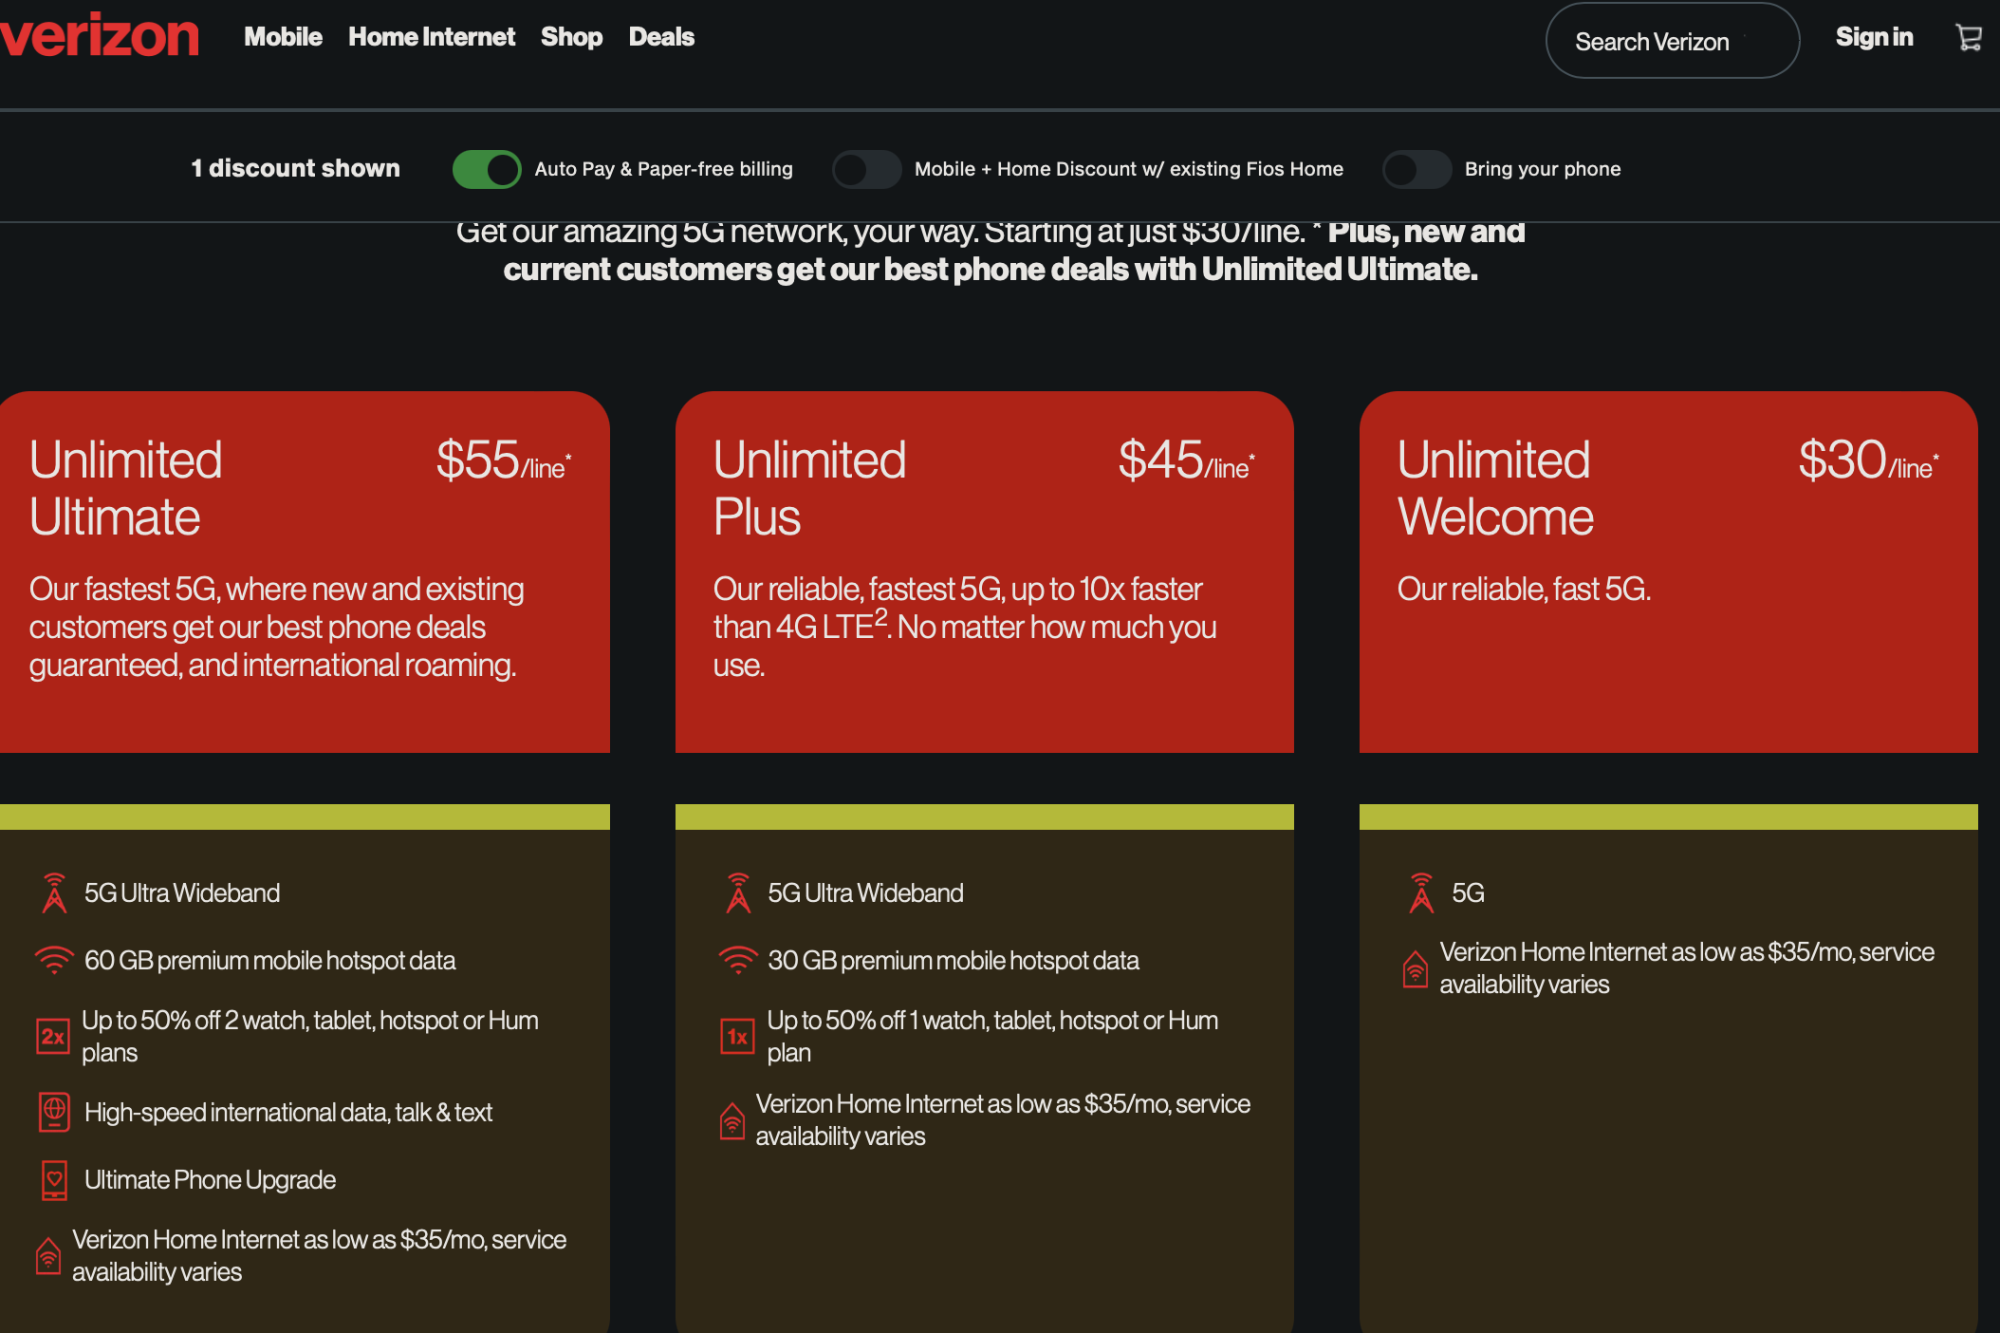Turn on the Bring your phone toggle
Screen dimensions: 2000x1333
(x=1417, y=169)
